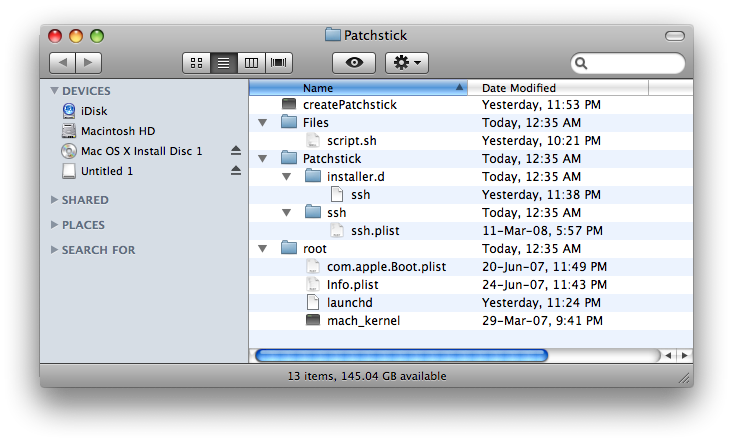Select the mach_kernel file

point(363,321)
